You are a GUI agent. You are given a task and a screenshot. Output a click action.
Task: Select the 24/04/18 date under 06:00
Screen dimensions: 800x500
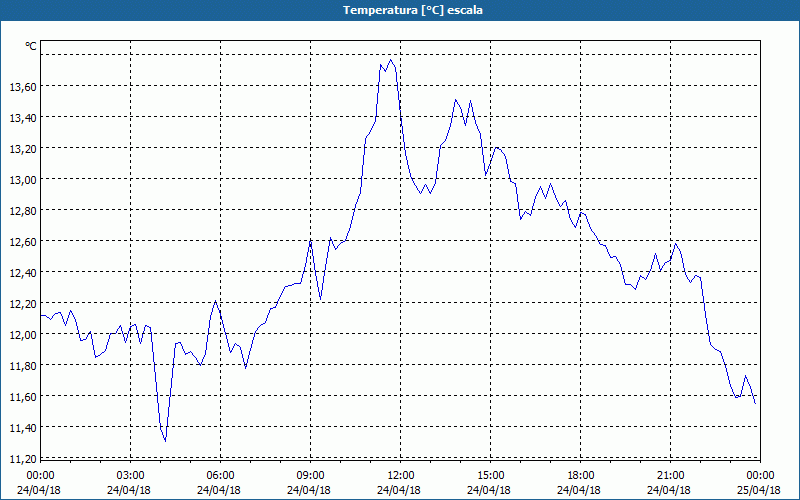tap(219, 490)
